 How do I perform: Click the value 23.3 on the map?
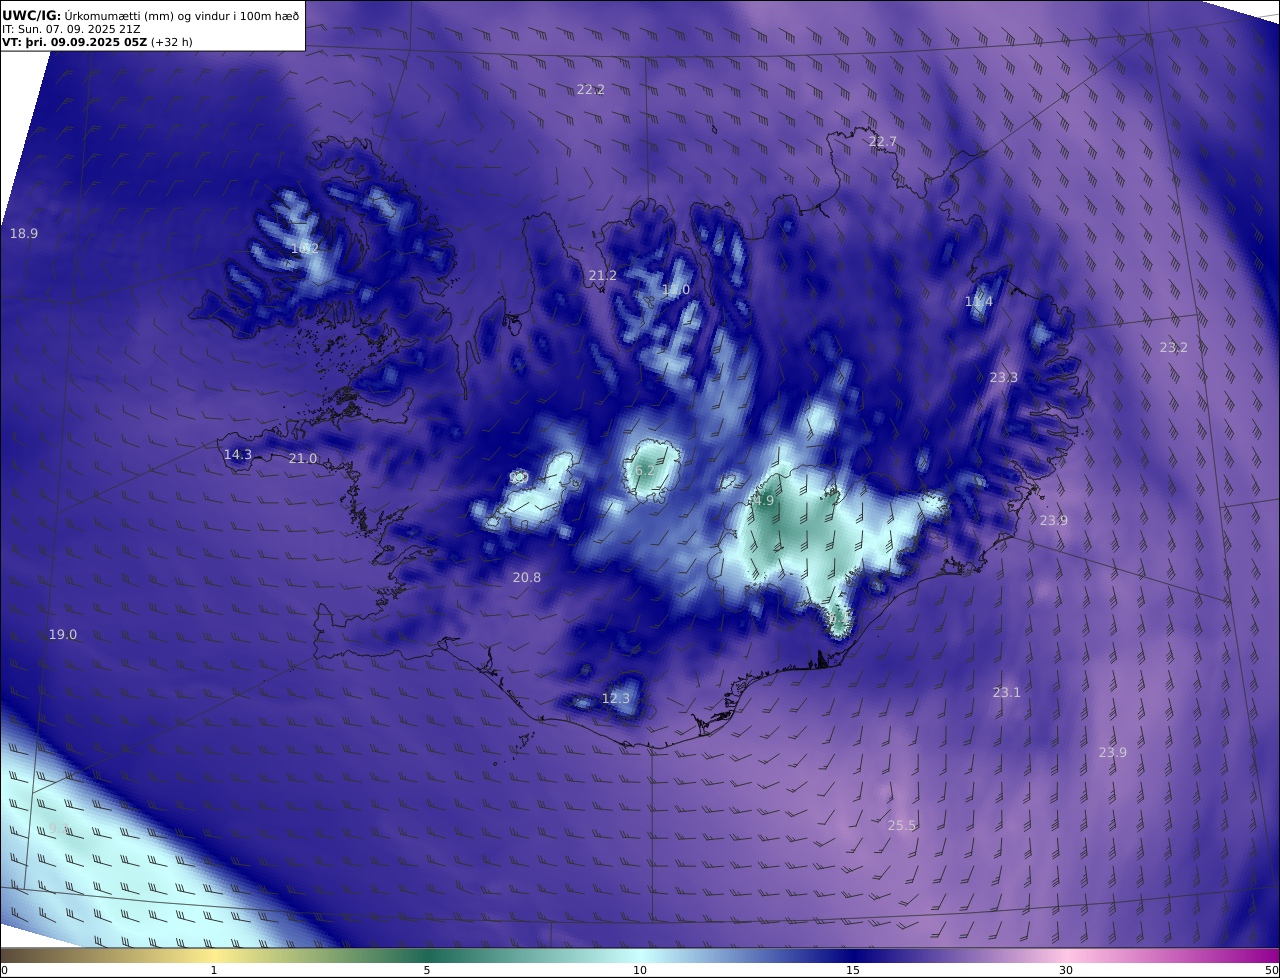[1004, 378]
